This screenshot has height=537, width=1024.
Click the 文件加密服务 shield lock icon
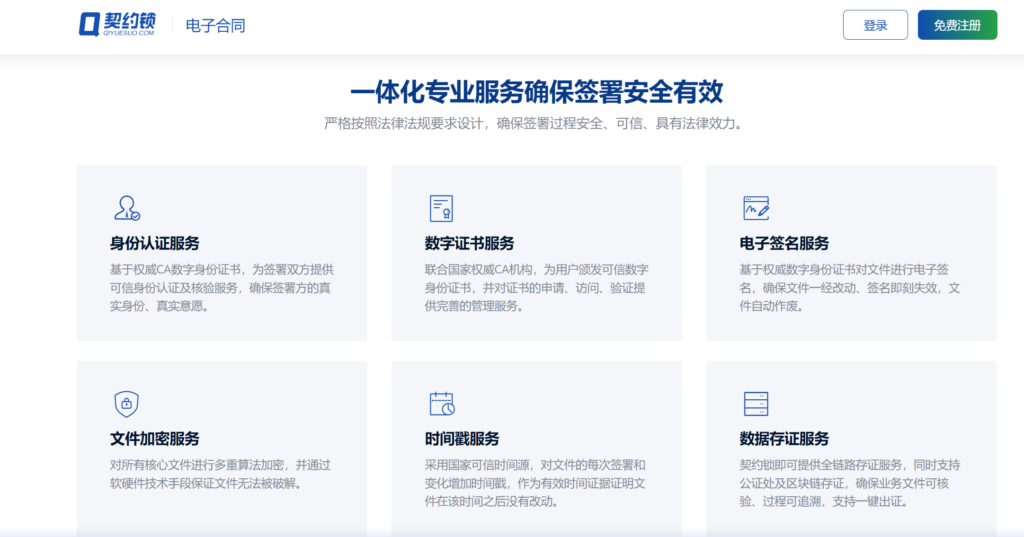126,403
